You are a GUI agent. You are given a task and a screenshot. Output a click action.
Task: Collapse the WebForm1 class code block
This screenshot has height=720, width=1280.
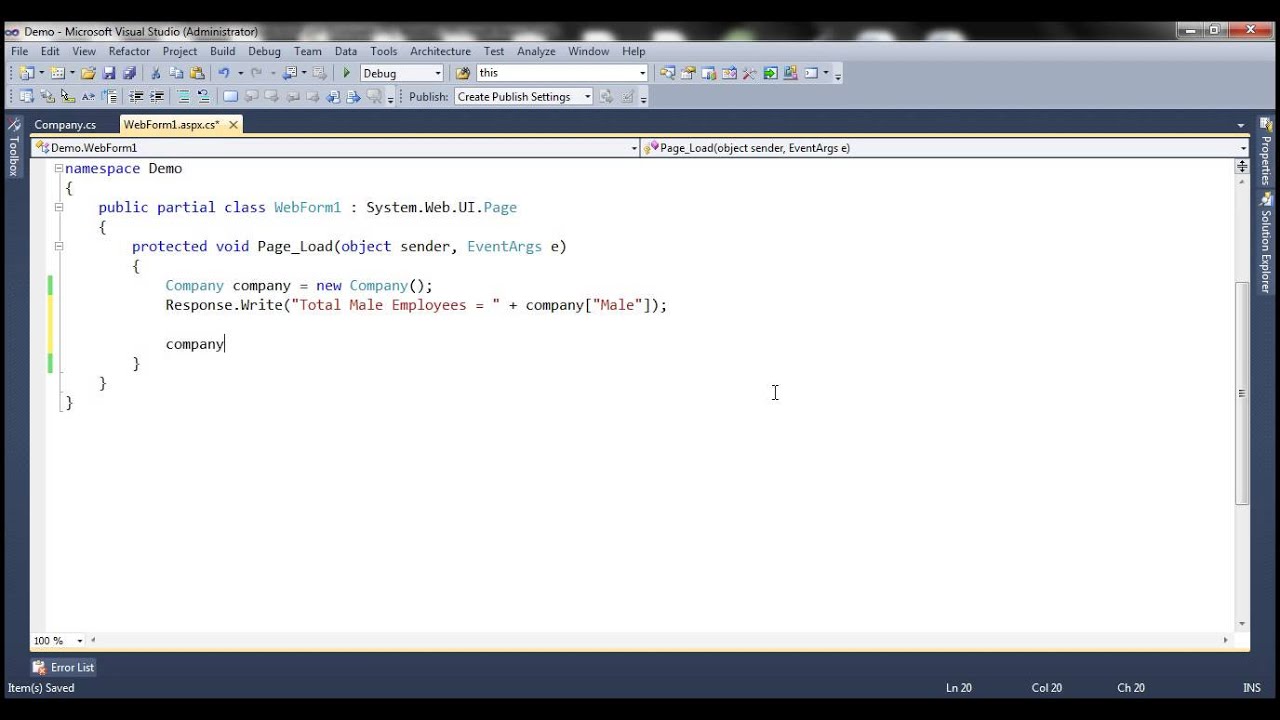[59, 208]
